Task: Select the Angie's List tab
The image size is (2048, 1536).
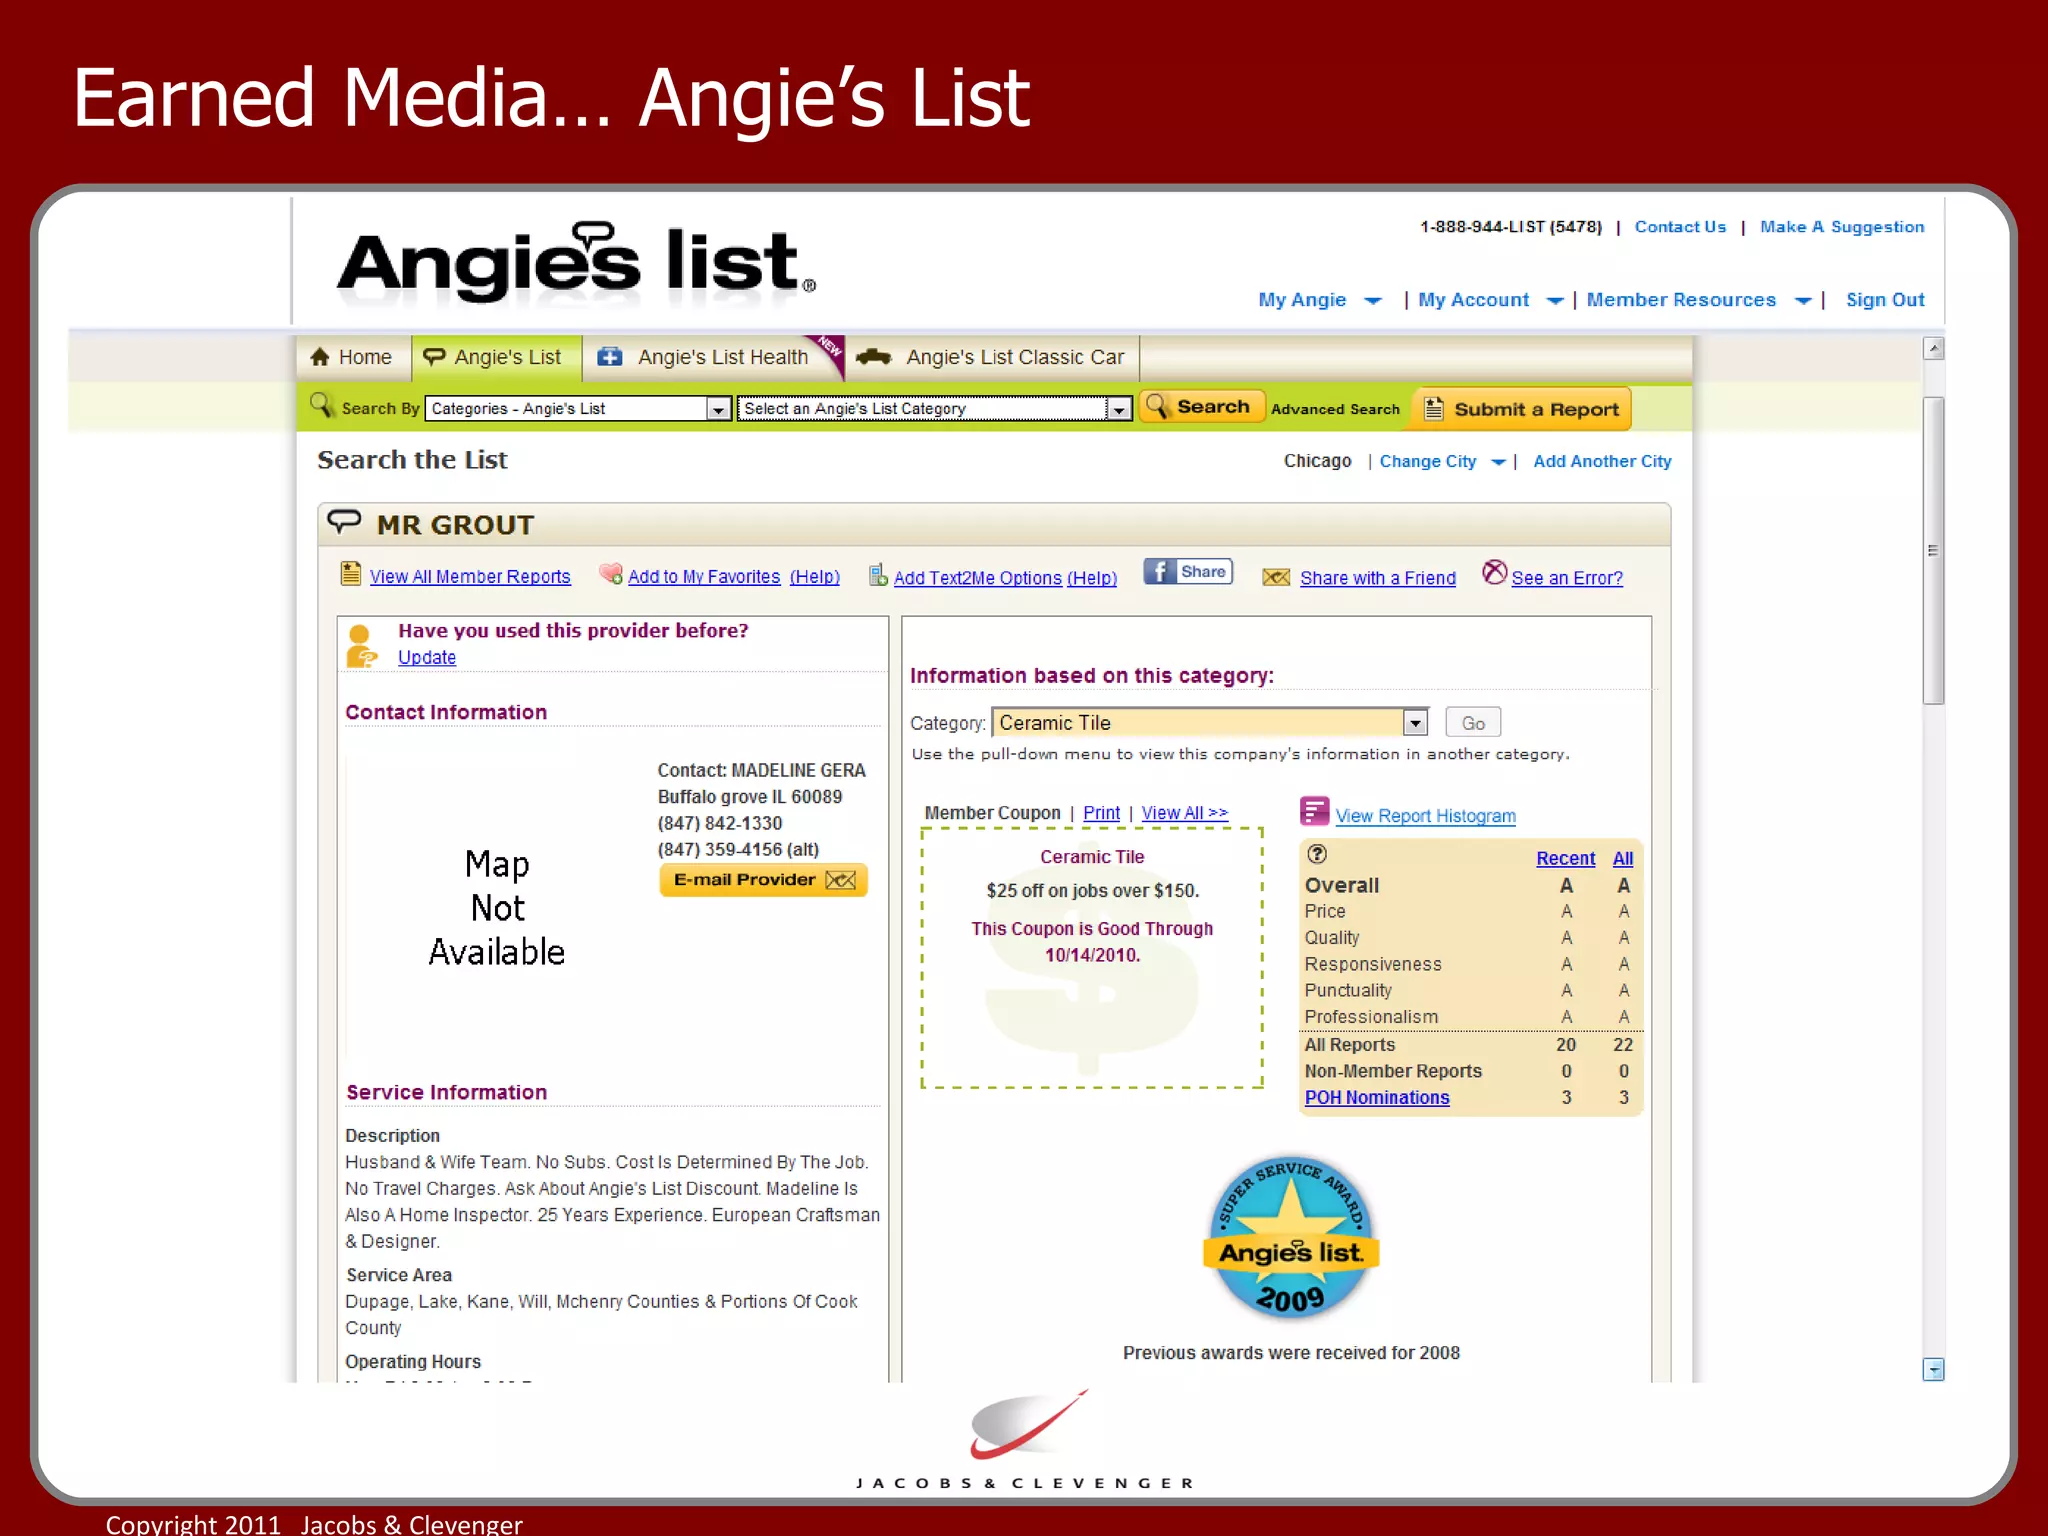Action: tap(497, 357)
